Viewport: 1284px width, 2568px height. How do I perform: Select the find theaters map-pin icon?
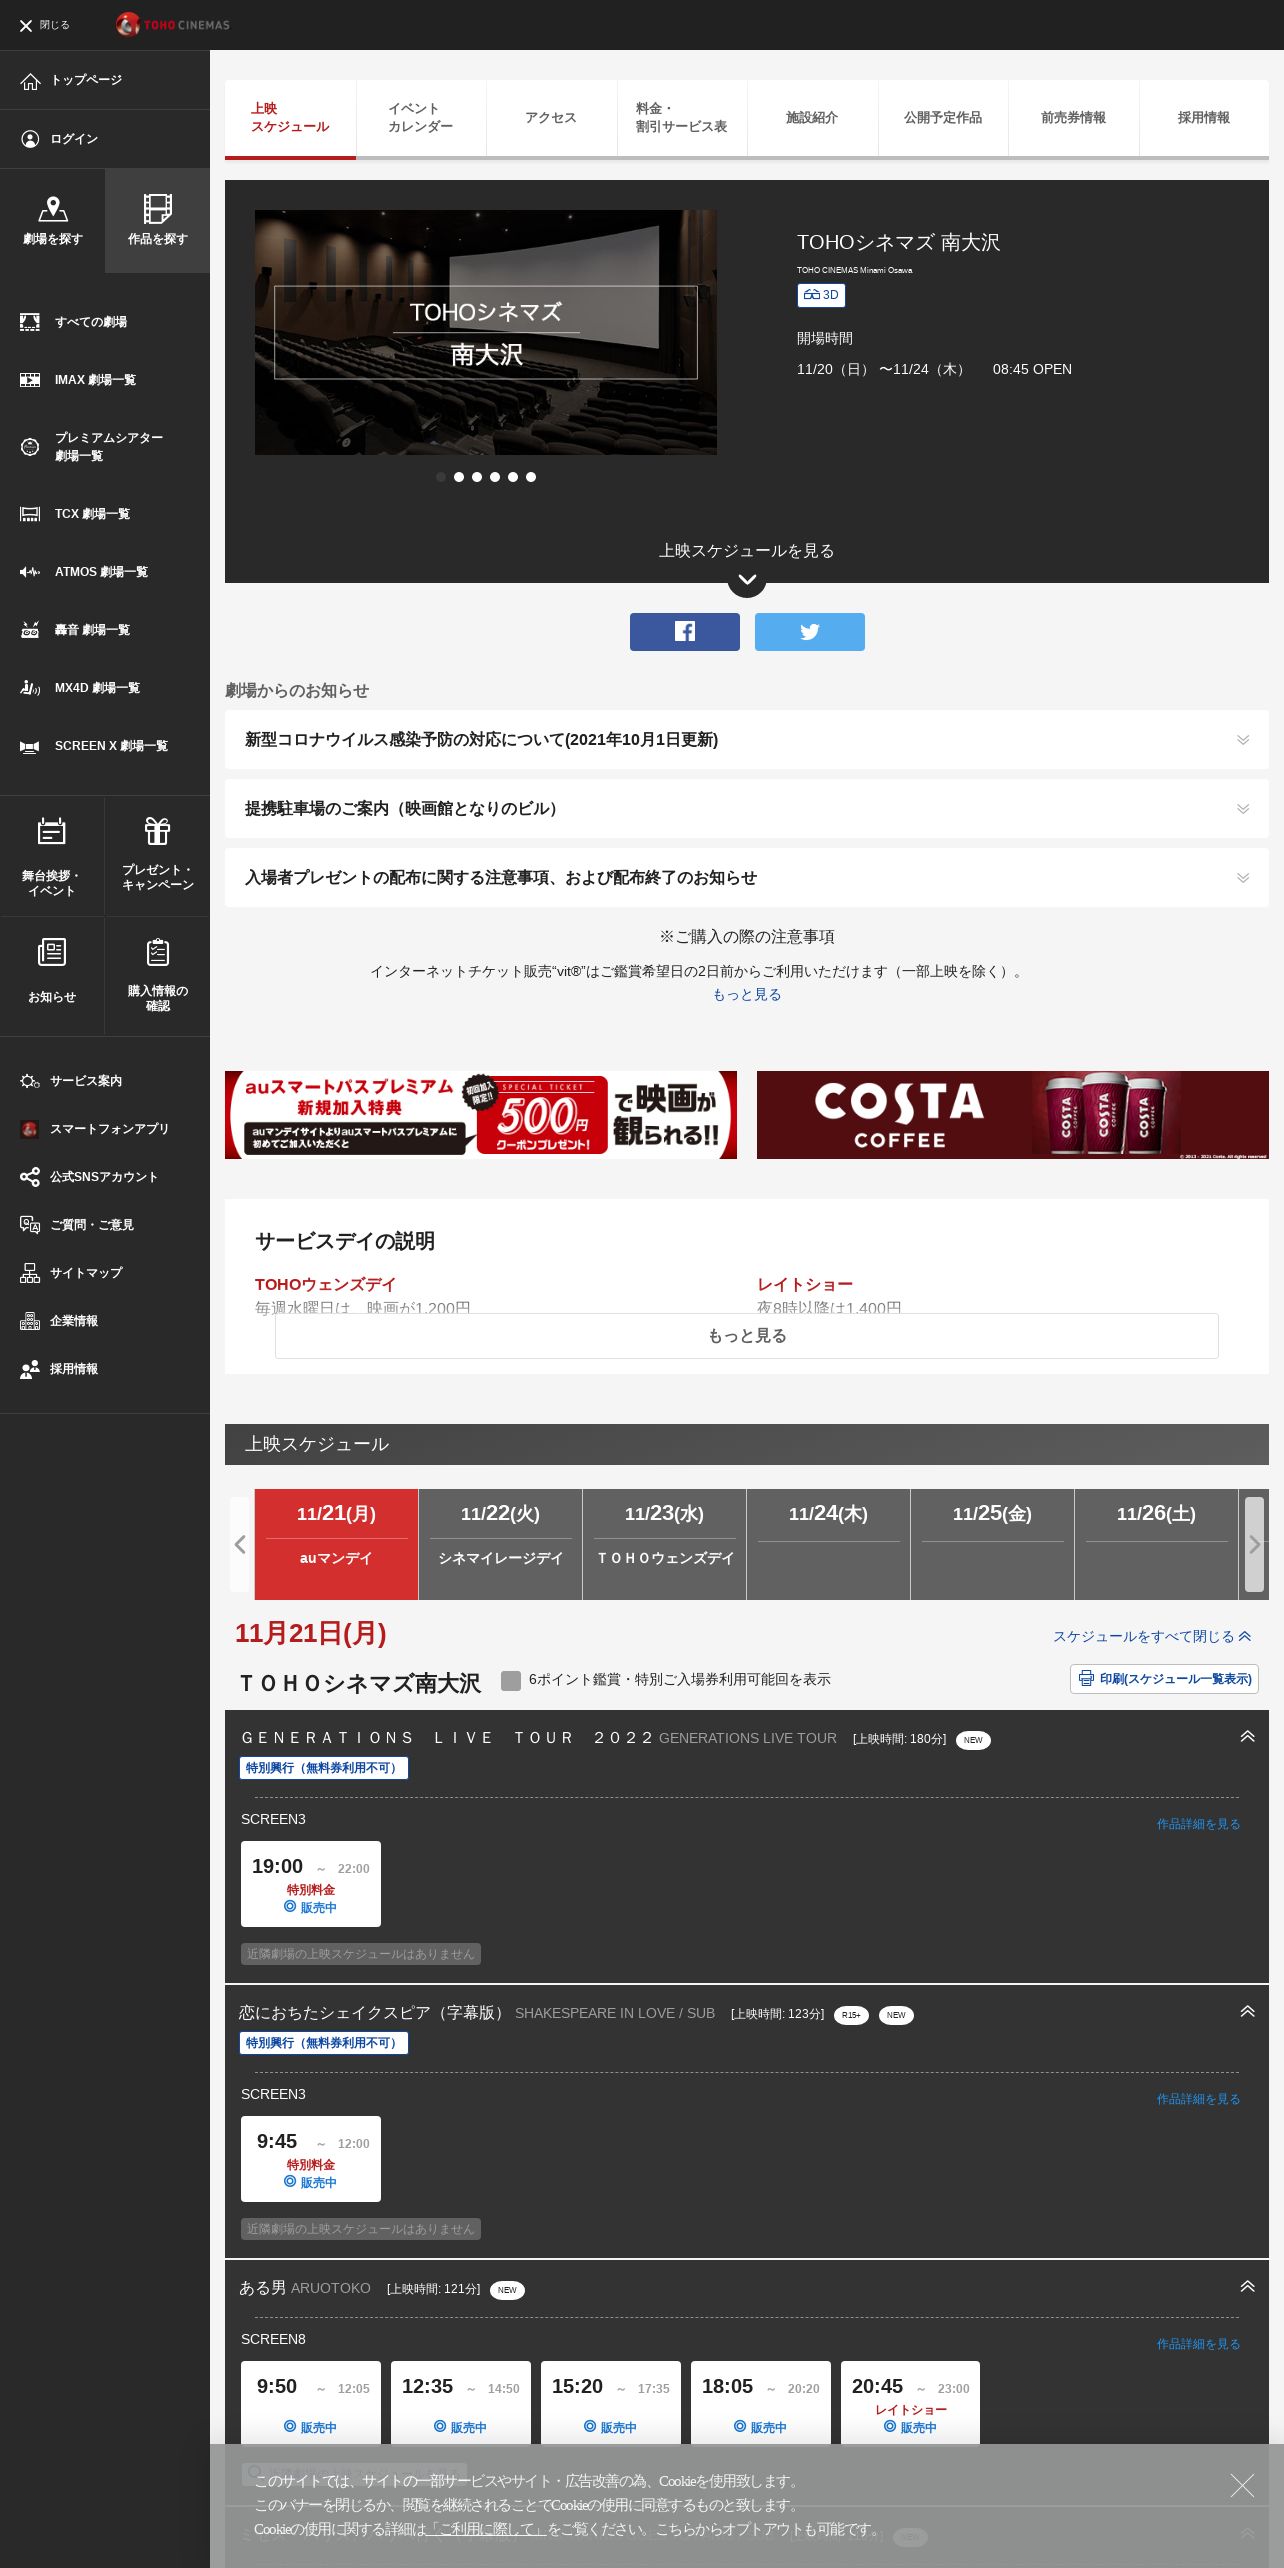coord(53,208)
